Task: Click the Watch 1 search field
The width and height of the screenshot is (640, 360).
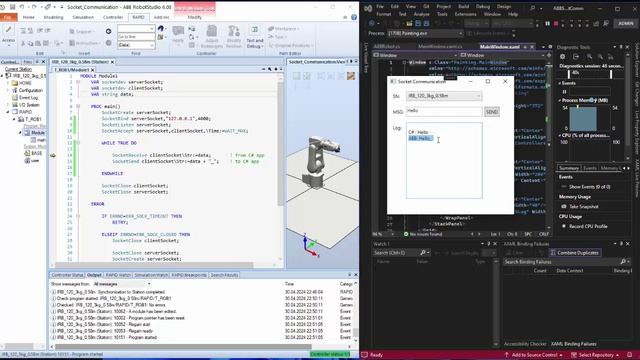Action: [x=401, y=253]
